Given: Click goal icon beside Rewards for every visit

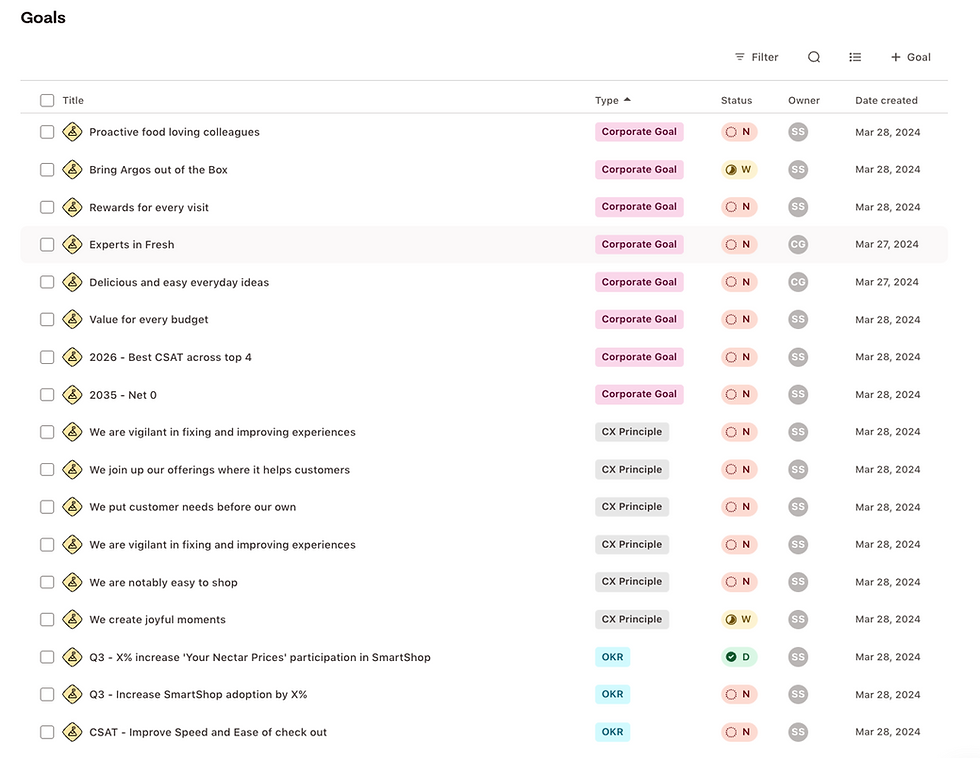Looking at the screenshot, I should pos(72,207).
